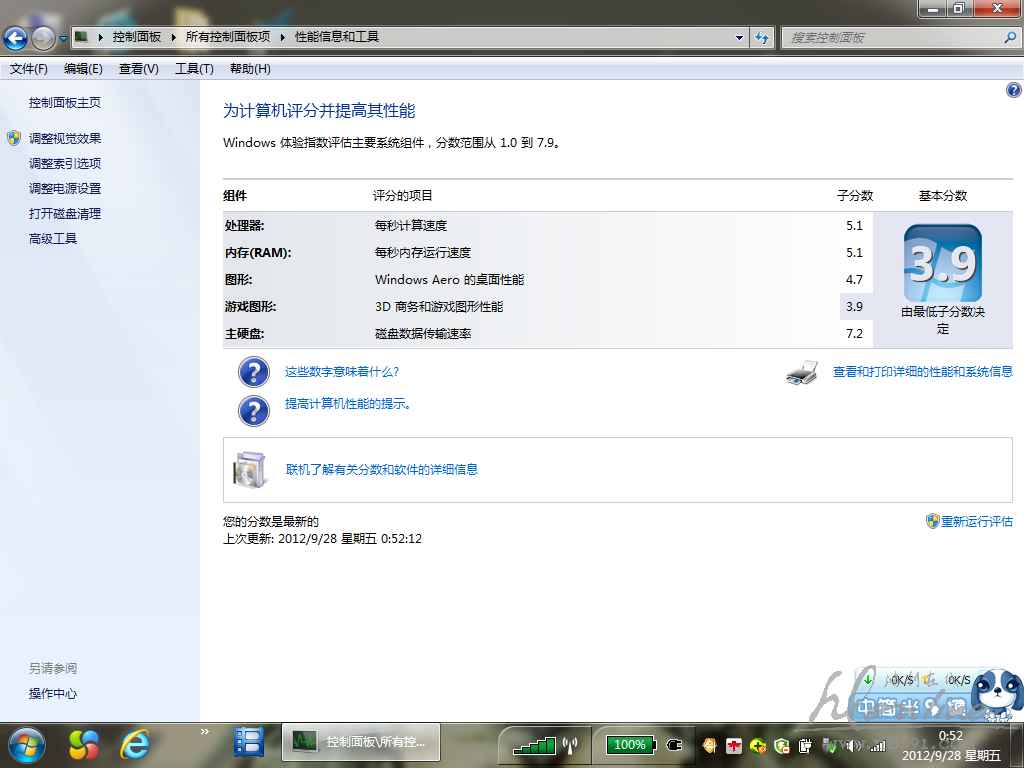1024x768 pixels.
Task: Click the blue Back arrow button
Action: [x=15, y=38]
